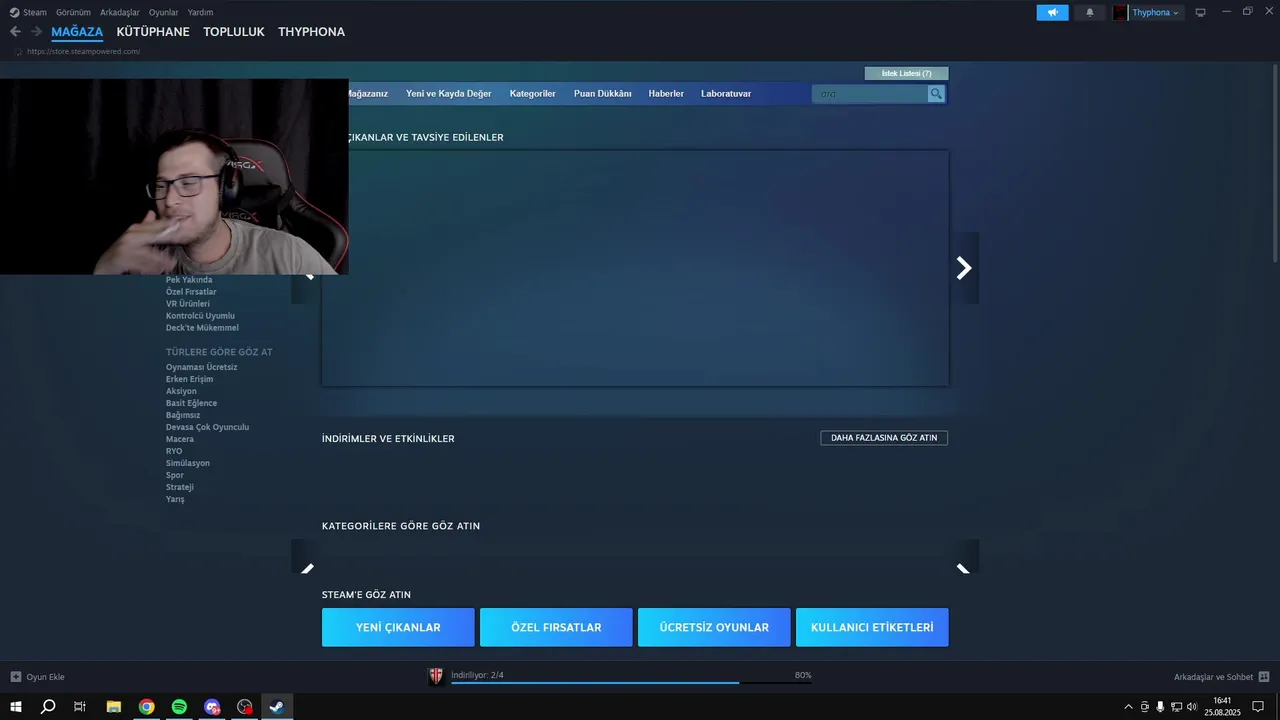This screenshot has width=1280, height=720.
Task: Open the notifications bell
Action: pos(1090,12)
